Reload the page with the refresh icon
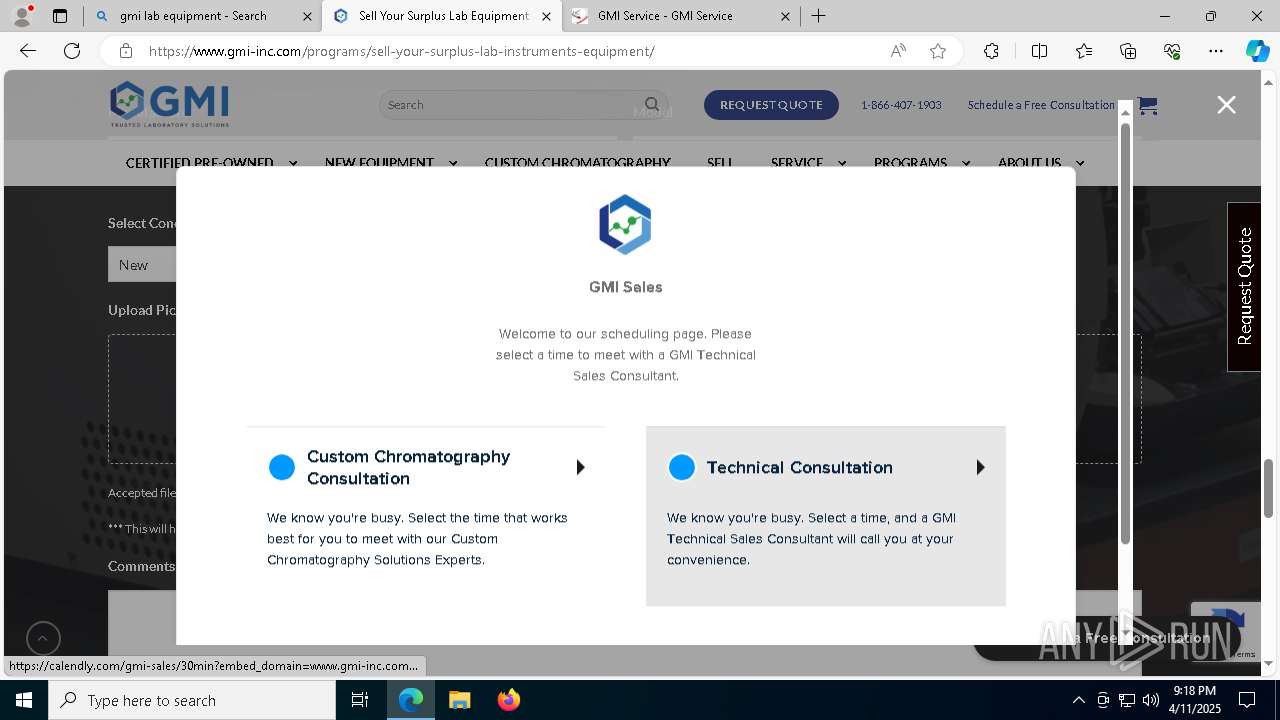The height and width of the screenshot is (720, 1280). (x=72, y=51)
